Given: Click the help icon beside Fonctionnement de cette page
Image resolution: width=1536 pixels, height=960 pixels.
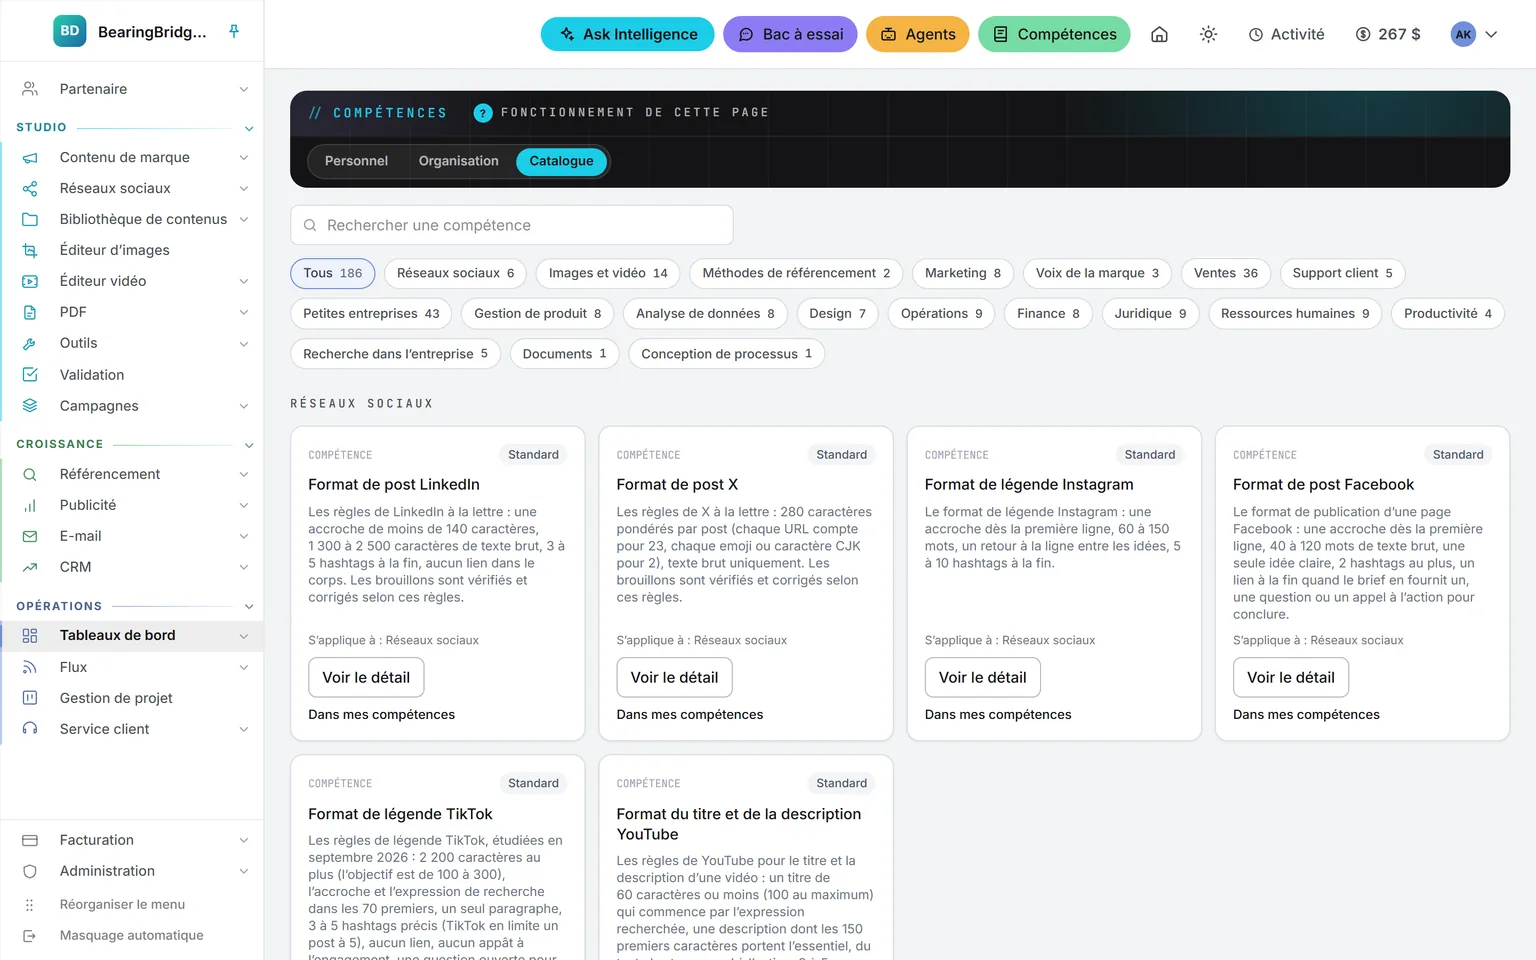Looking at the screenshot, I should coord(483,113).
